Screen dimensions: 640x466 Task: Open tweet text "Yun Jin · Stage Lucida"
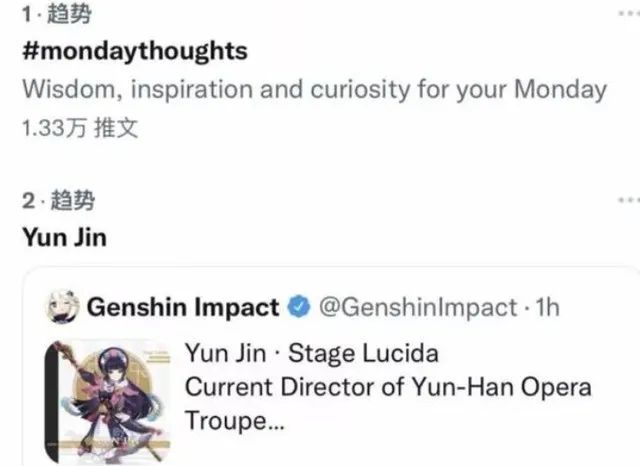(312, 353)
